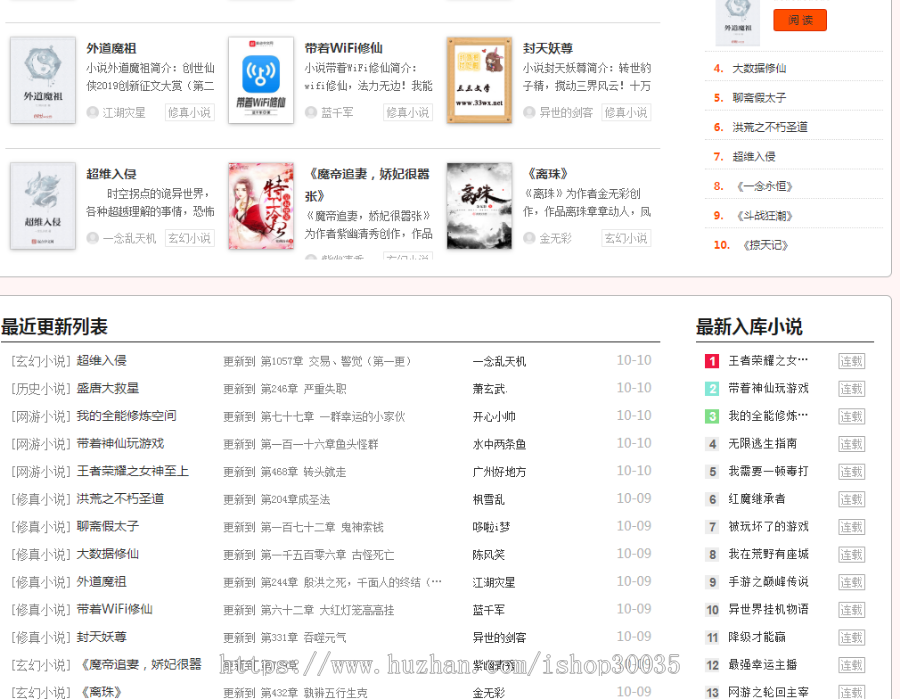This screenshot has height=699, width=900.
Task: Open author page of 萧武
Action: 491,388
